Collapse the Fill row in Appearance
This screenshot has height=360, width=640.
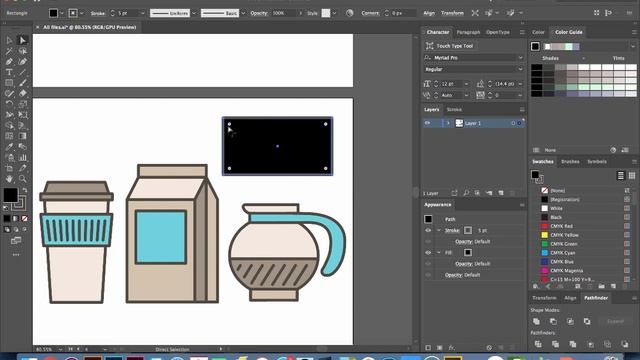439,253
